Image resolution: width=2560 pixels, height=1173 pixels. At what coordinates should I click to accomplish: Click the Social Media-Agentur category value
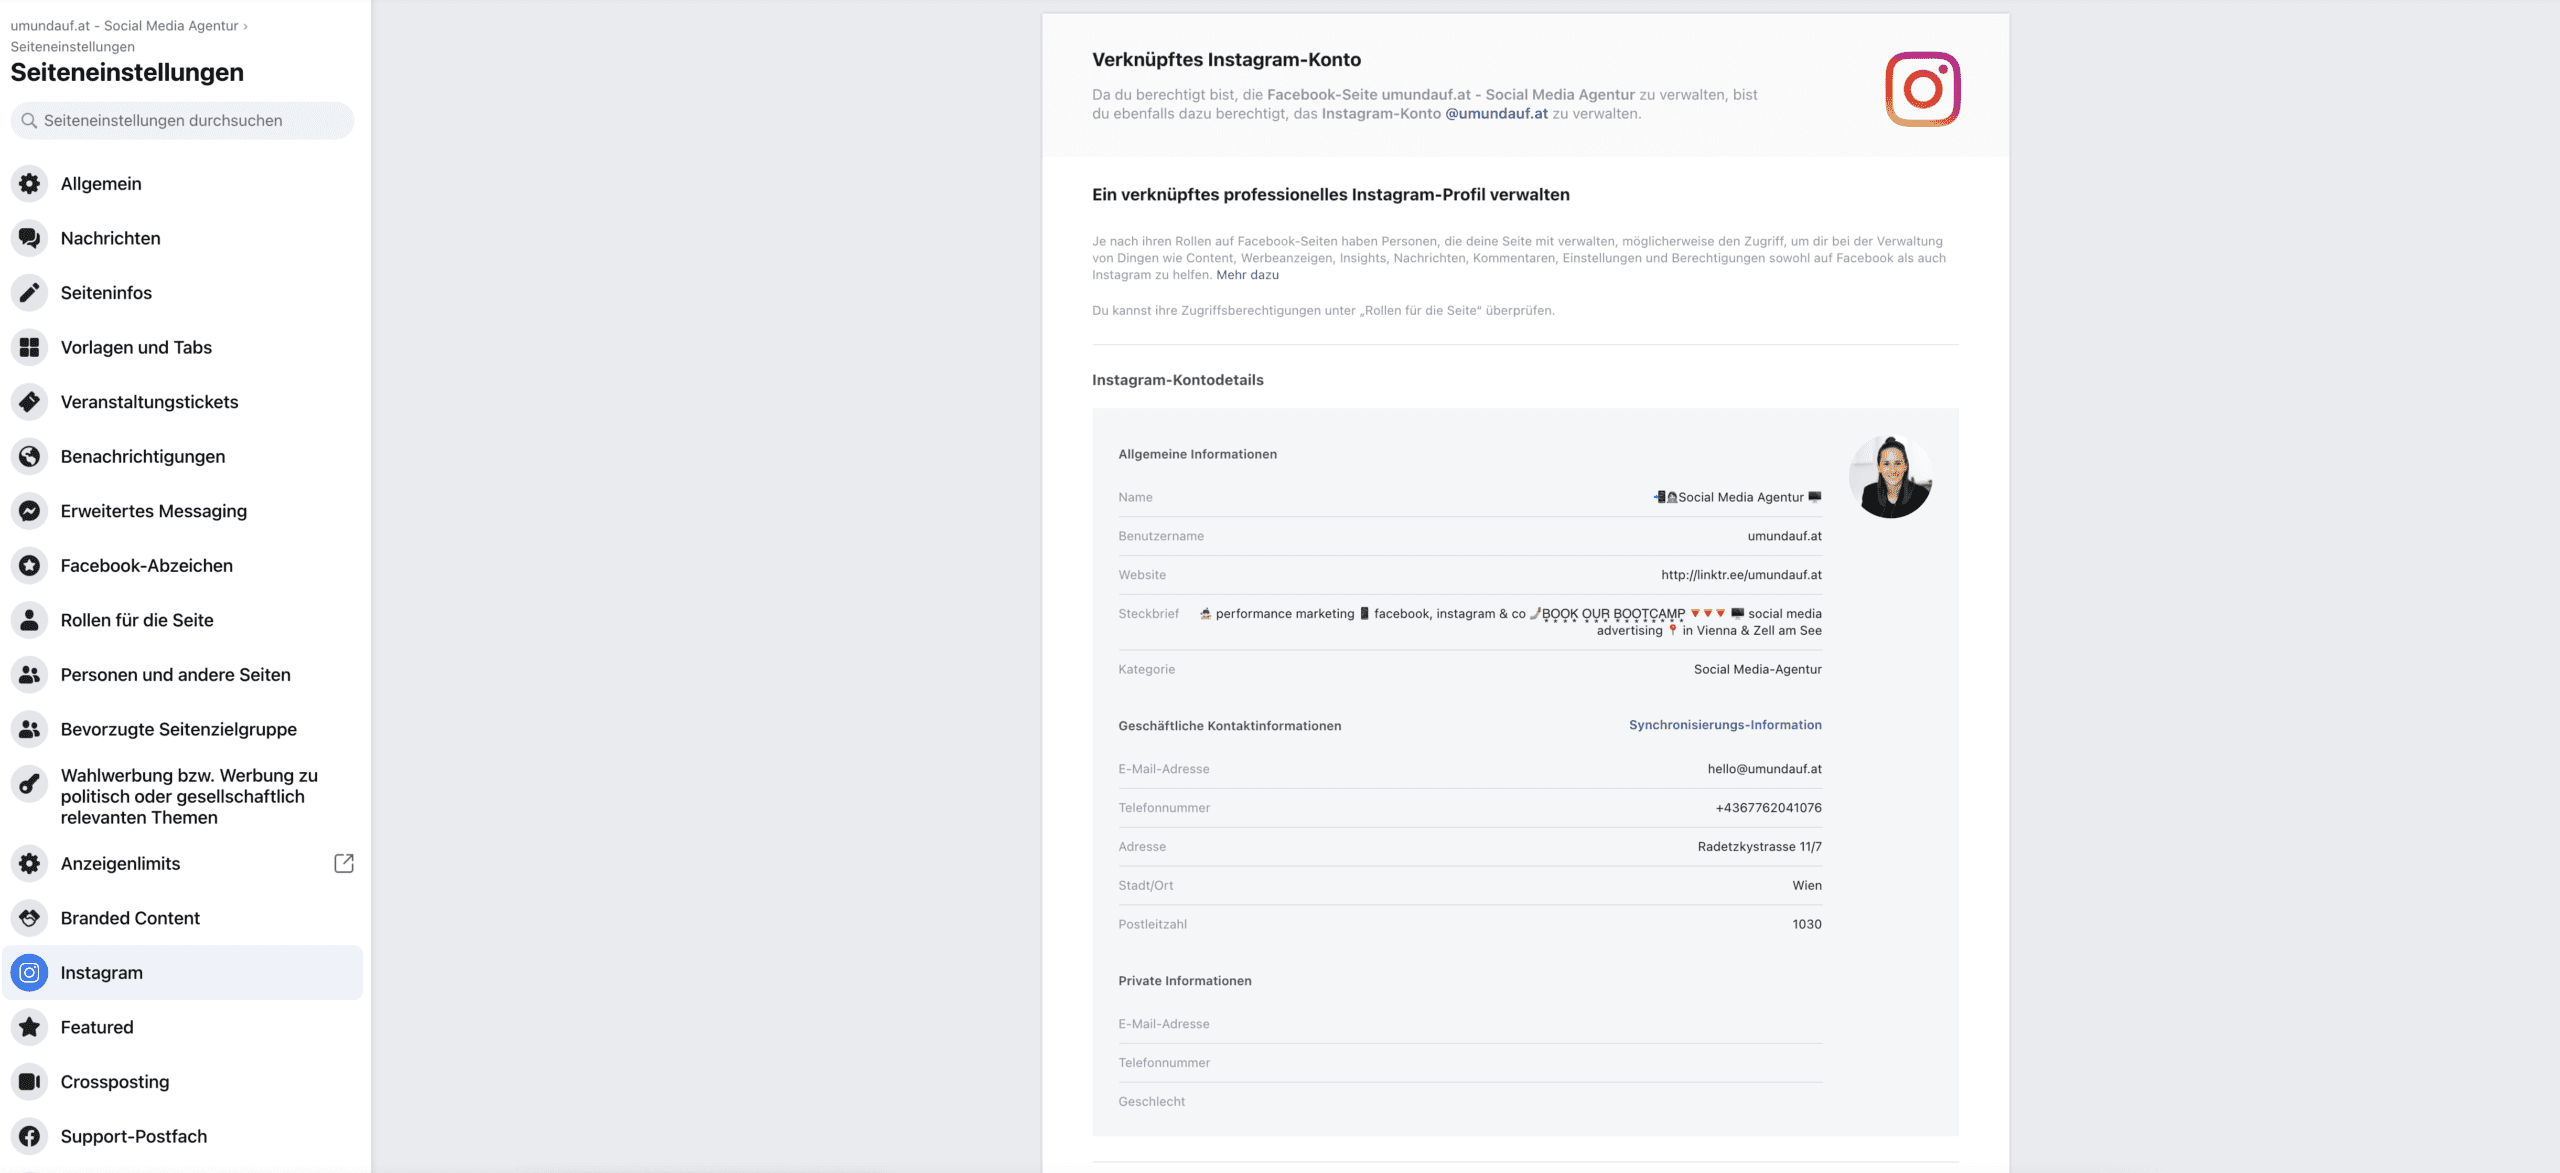pyautogui.click(x=1757, y=670)
